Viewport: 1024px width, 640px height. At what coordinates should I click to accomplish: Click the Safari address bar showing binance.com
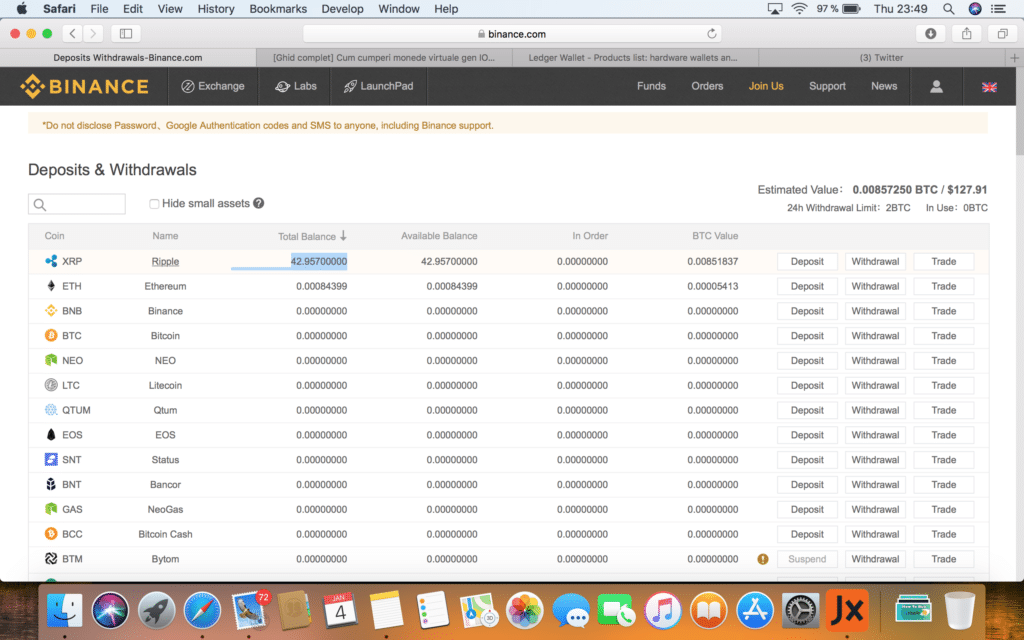point(512,34)
